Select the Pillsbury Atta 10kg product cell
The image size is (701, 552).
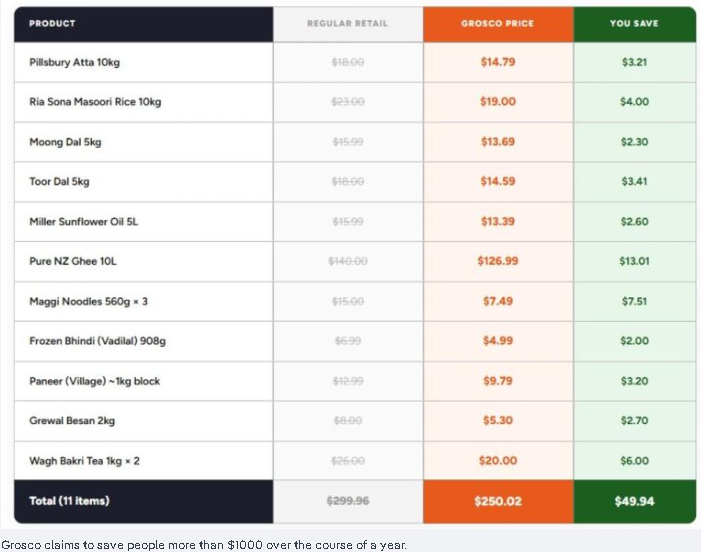point(75,62)
